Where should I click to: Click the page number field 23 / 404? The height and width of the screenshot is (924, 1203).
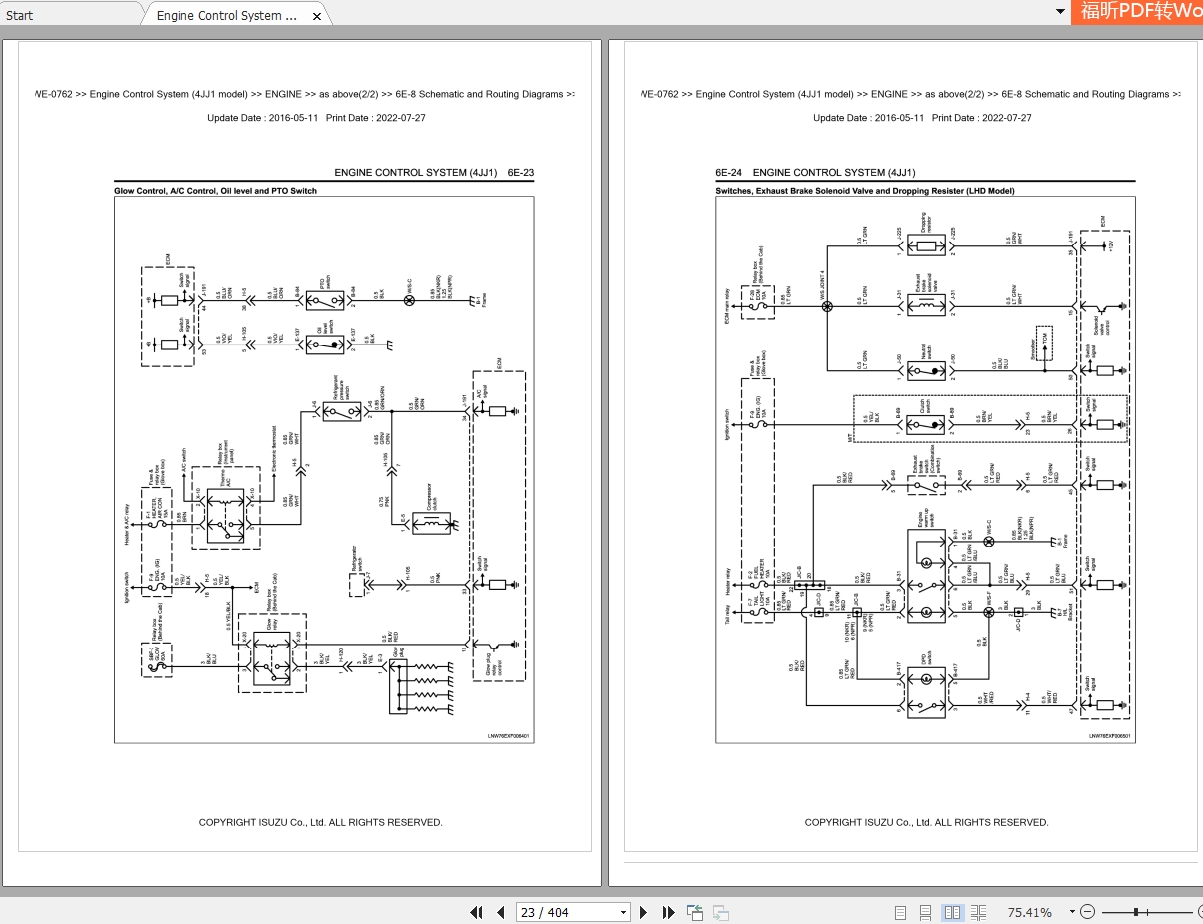pyautogui.click(x=567, y=912)
